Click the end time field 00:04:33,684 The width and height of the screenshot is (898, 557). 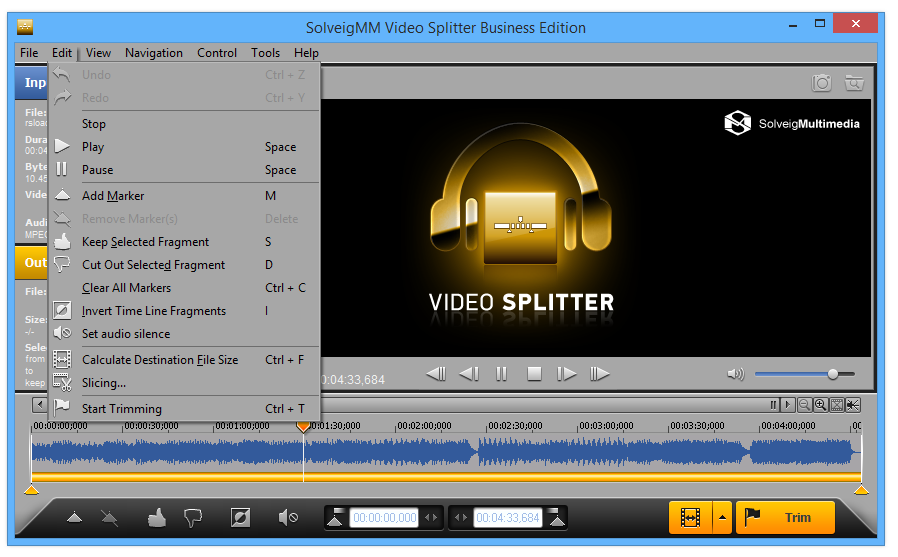point(507,518)
